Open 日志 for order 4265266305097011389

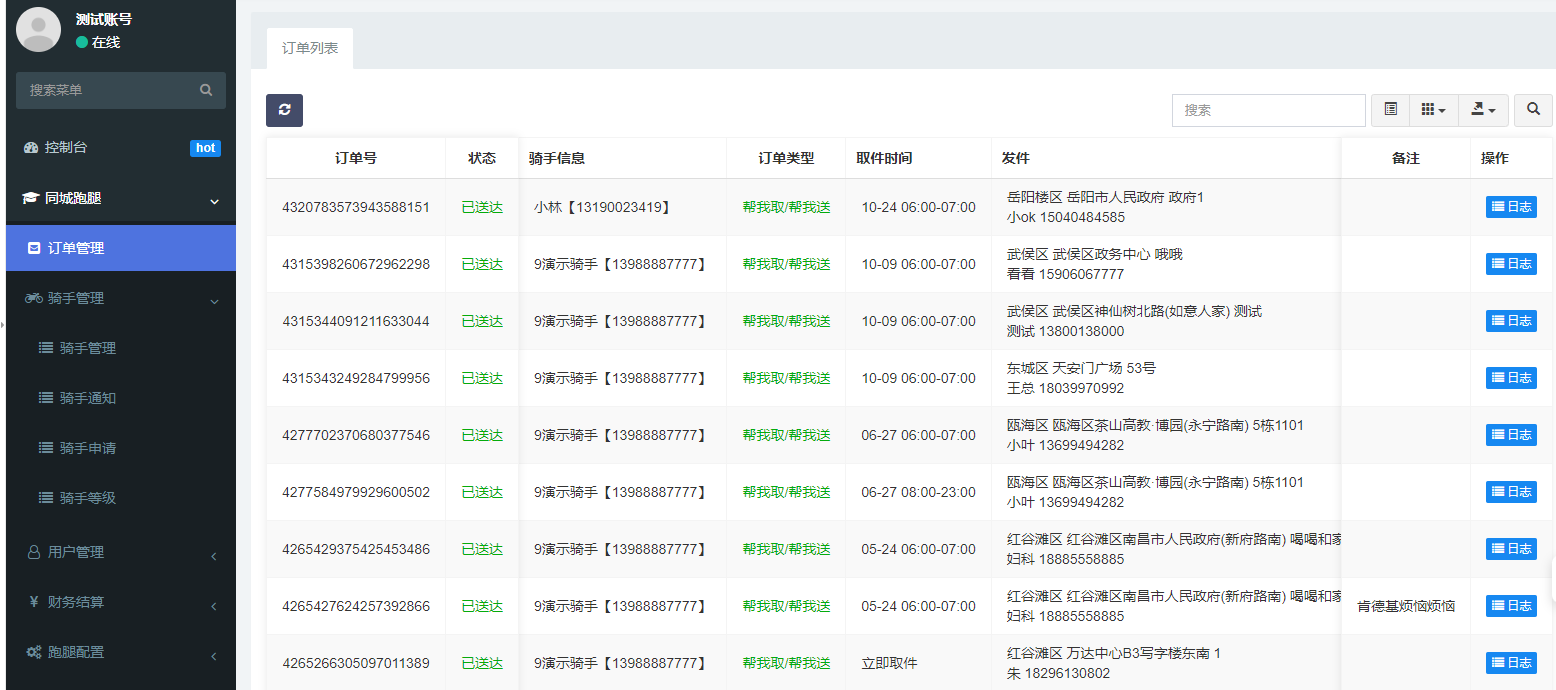pos(1510,663)
